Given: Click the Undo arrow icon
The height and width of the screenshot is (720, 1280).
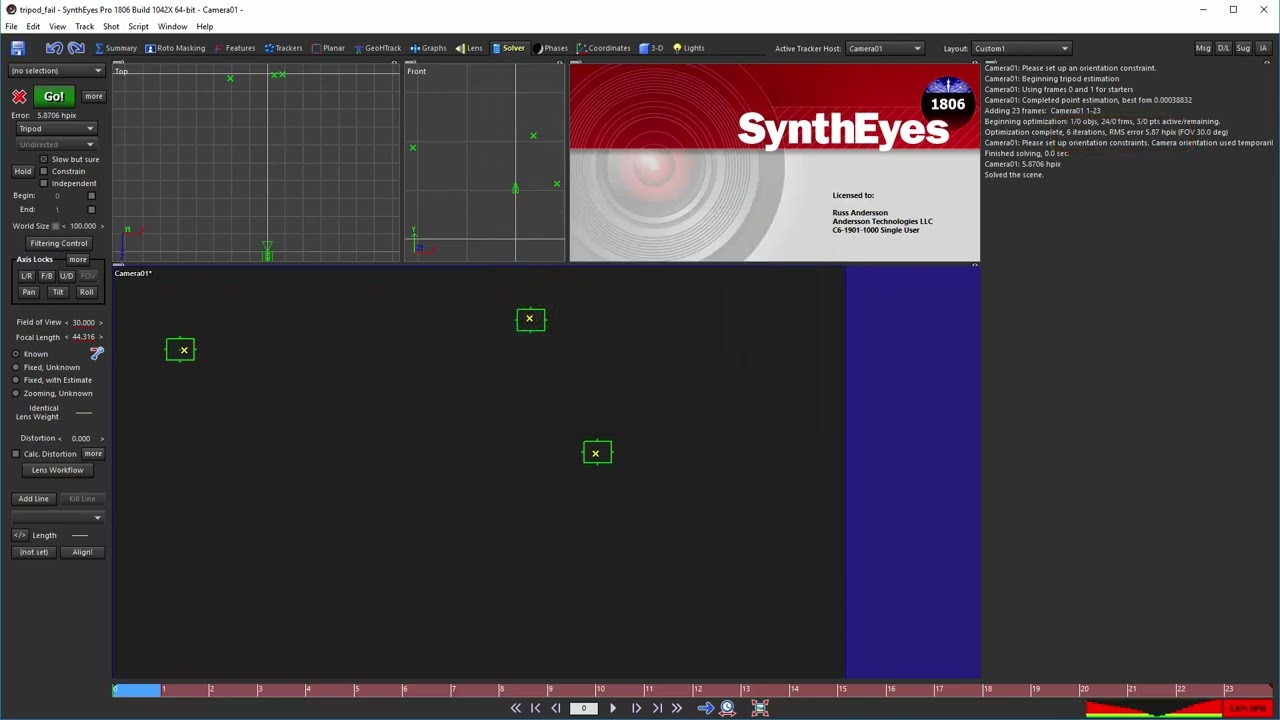Looking at the screenshot, I should pyautogui.click(x=54, y=48).
